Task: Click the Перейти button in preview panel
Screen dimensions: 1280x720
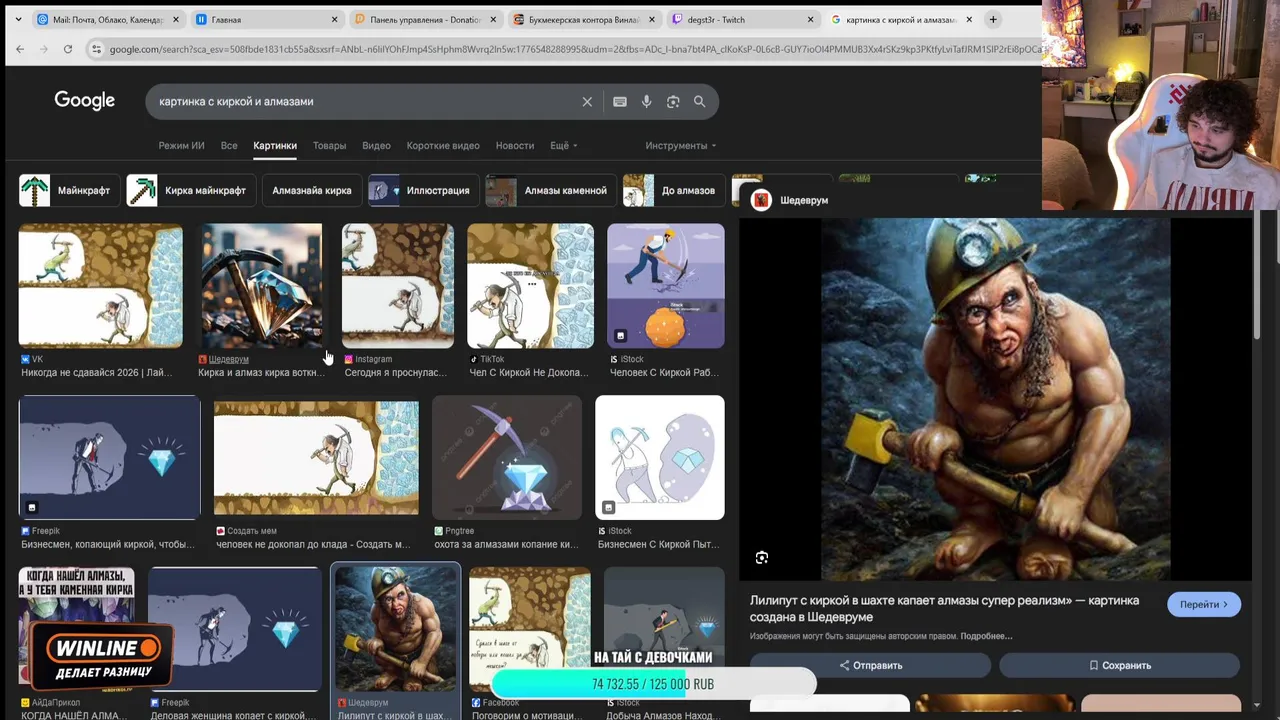Action: pos(1204,604)
